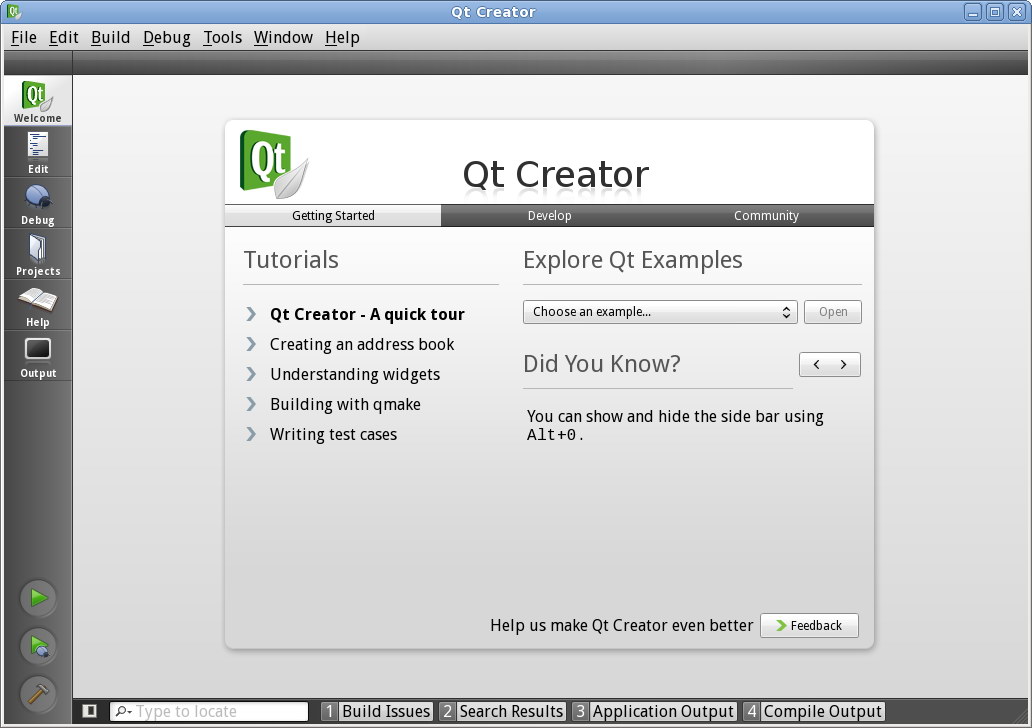The width and height of the screenshot is (1032, 728).
Task: Switch to the Community tab
Action: pos(766,216)
